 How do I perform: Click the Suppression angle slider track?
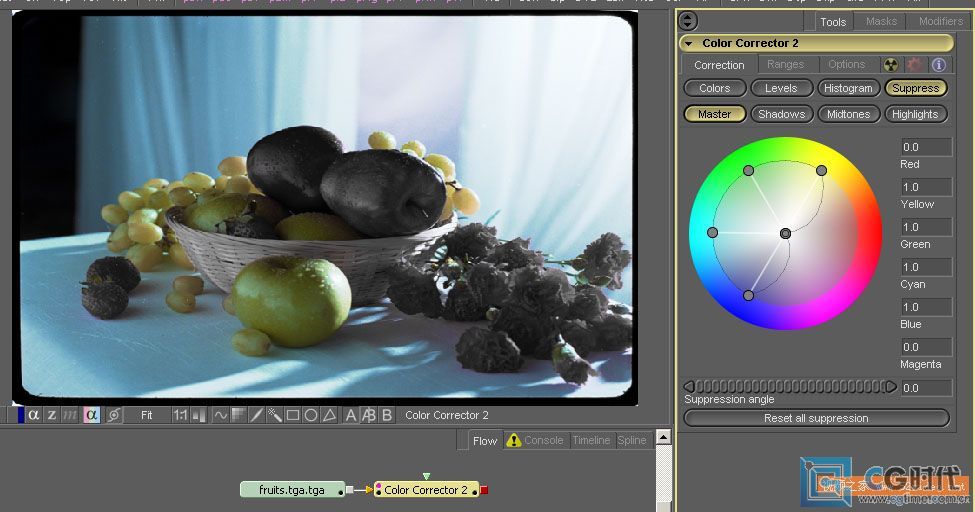(790, 386)
